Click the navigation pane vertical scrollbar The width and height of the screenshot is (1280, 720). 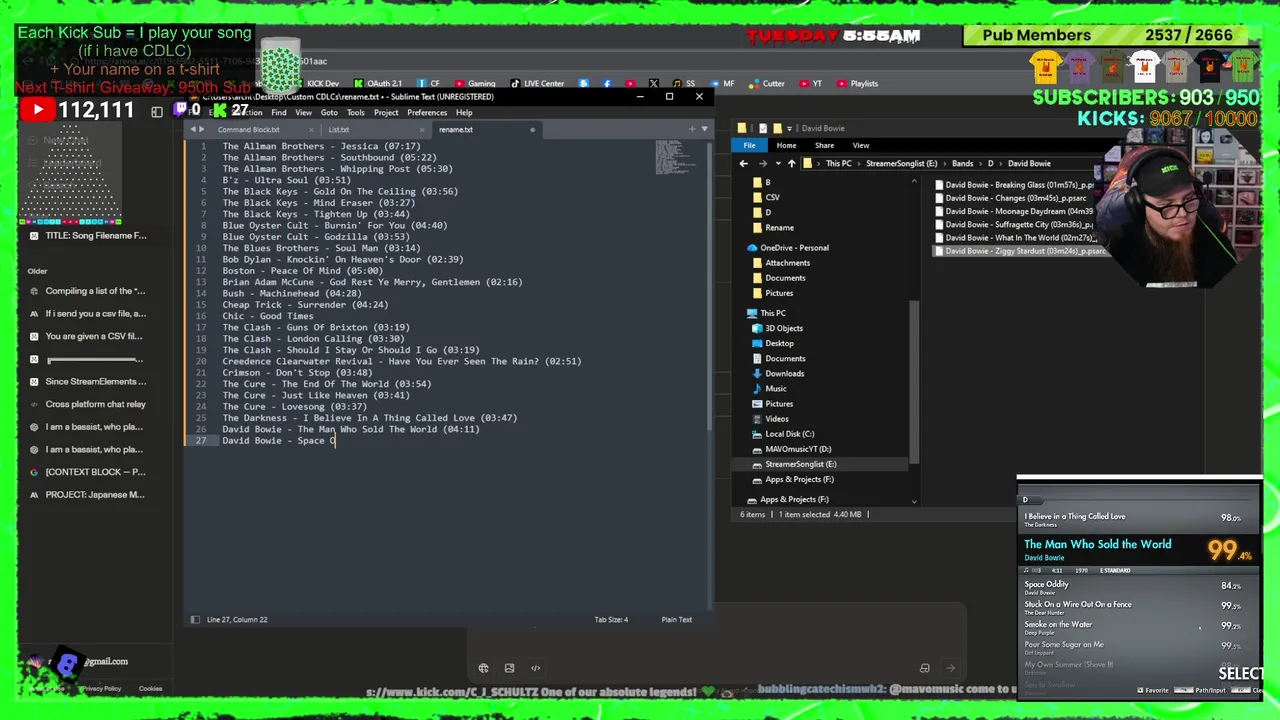click(x=914, y=380)
